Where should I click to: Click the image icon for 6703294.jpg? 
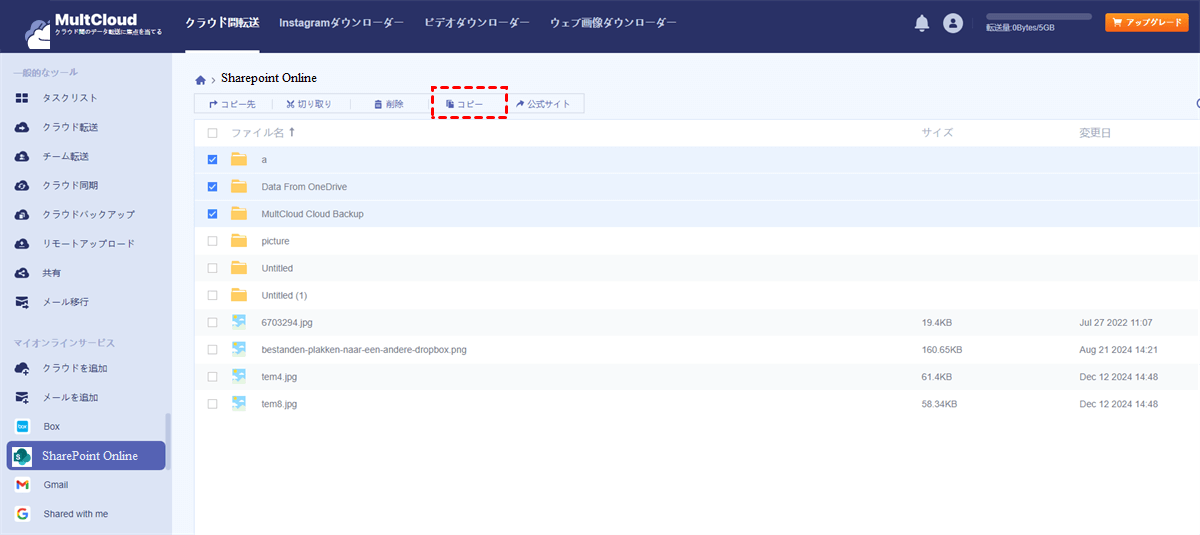238,322
